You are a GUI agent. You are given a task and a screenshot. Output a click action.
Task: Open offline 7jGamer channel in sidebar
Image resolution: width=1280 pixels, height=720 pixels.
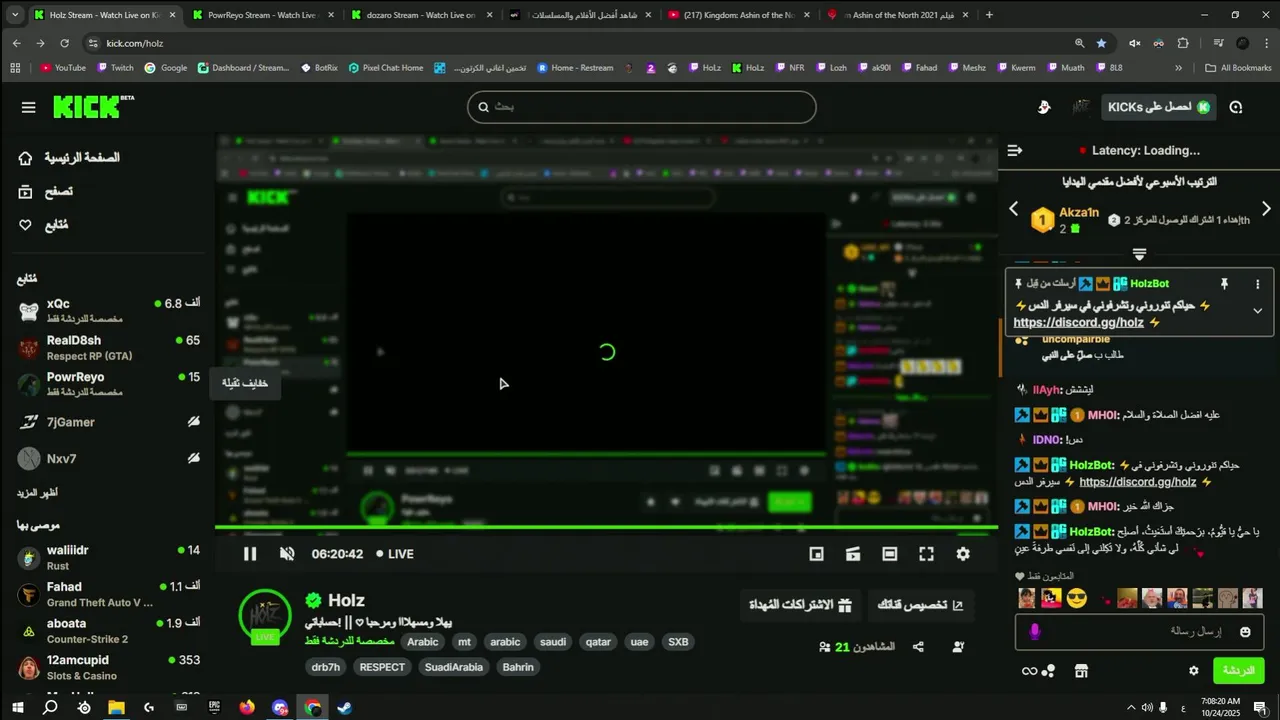(x=108, y=422)
